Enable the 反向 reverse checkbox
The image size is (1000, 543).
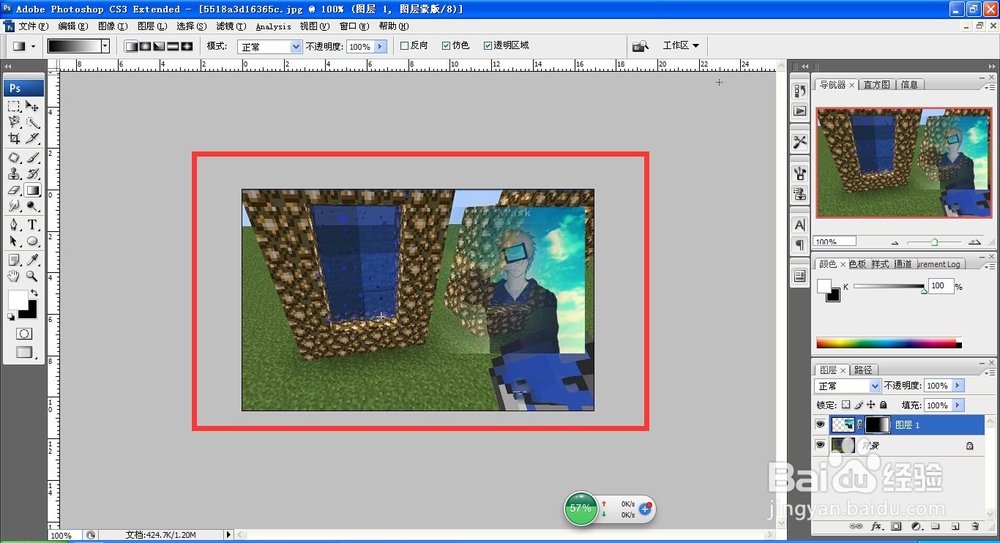click(x=404, y=45)
